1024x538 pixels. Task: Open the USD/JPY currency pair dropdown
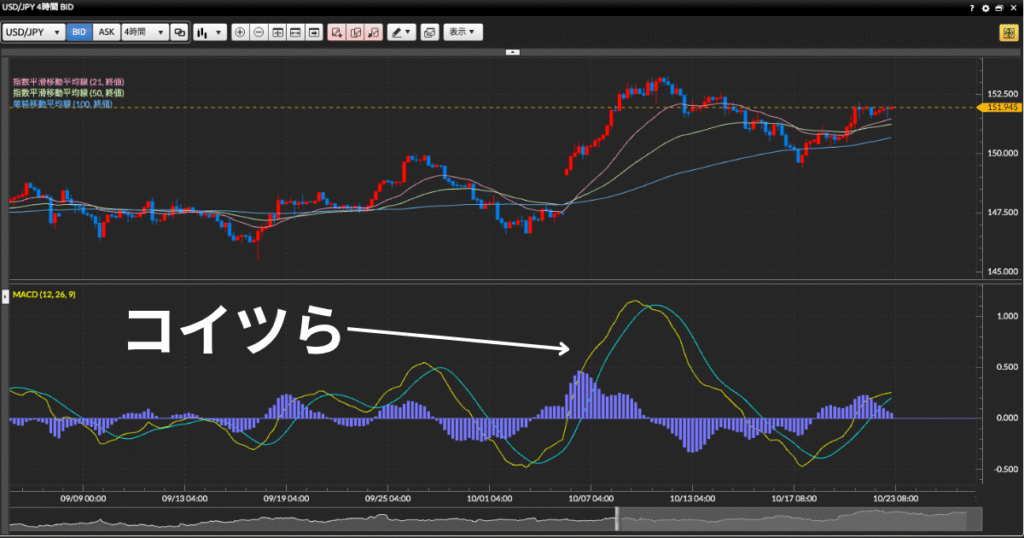34,32
